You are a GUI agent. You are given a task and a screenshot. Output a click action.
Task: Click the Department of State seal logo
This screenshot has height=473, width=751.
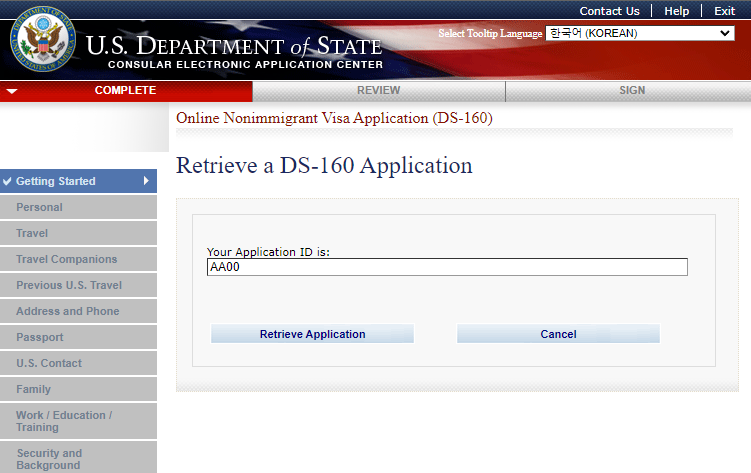click(43, 39)
